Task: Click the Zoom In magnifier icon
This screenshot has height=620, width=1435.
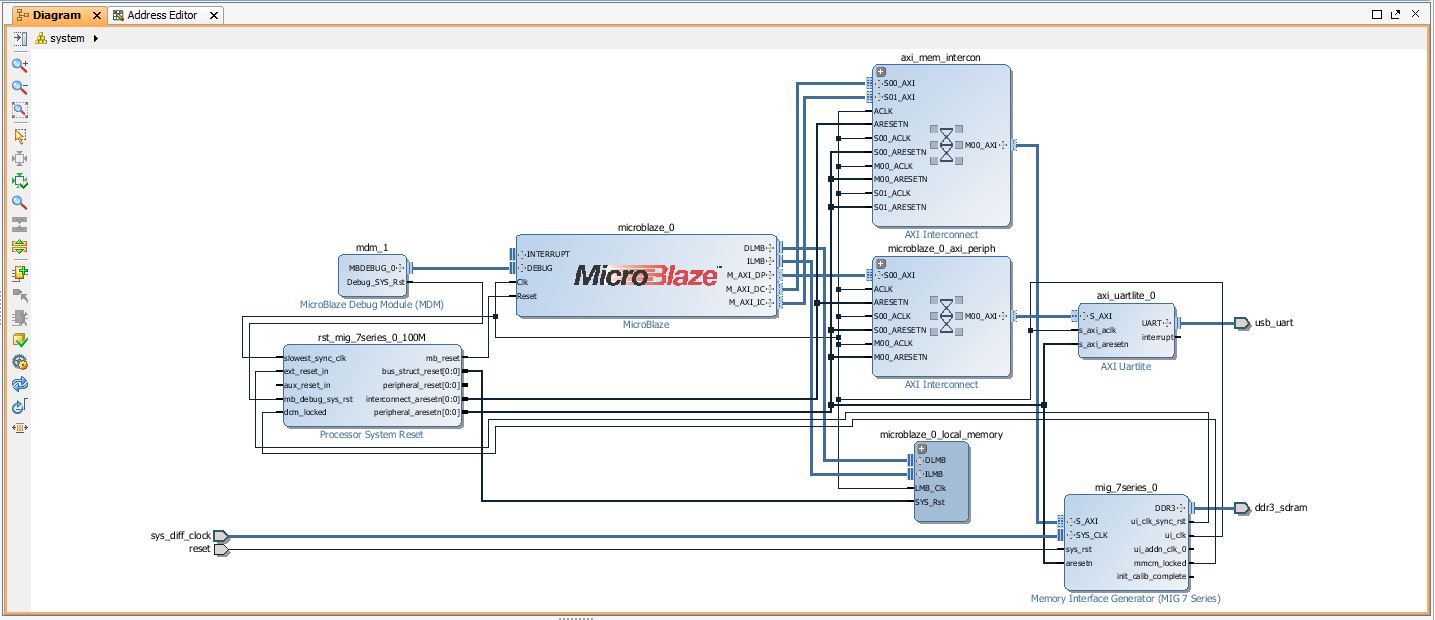Action: 19,65
